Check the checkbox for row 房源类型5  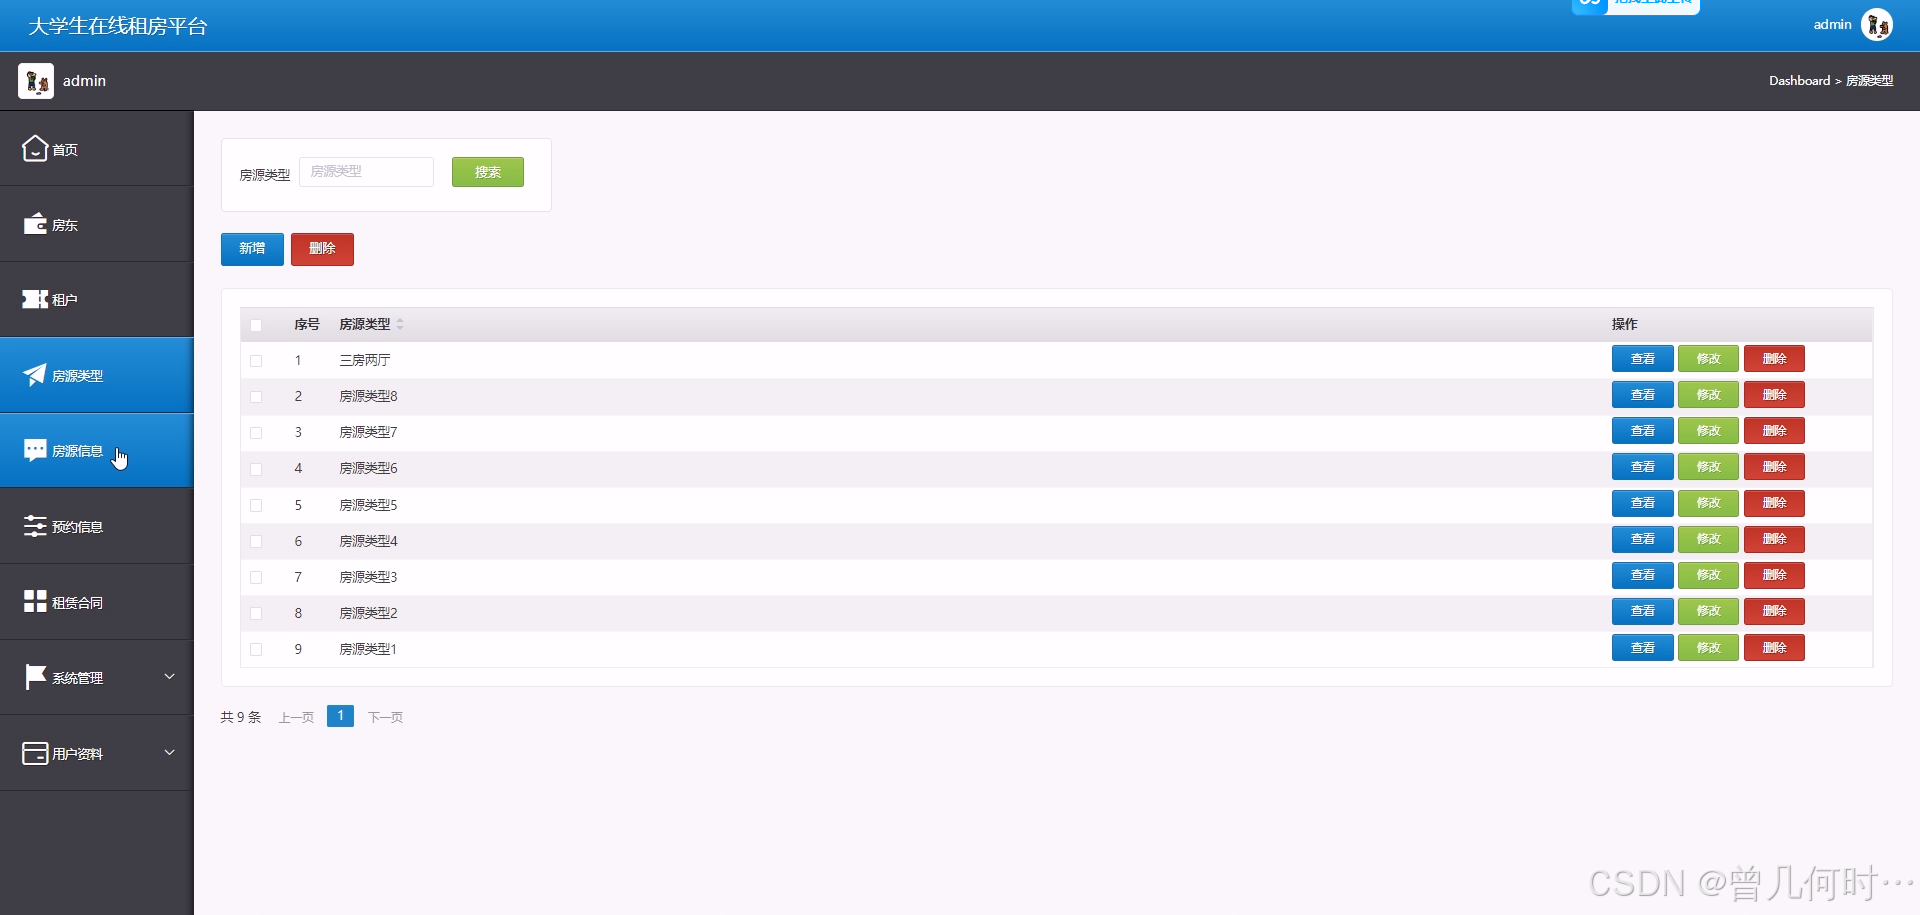(256, 506)
